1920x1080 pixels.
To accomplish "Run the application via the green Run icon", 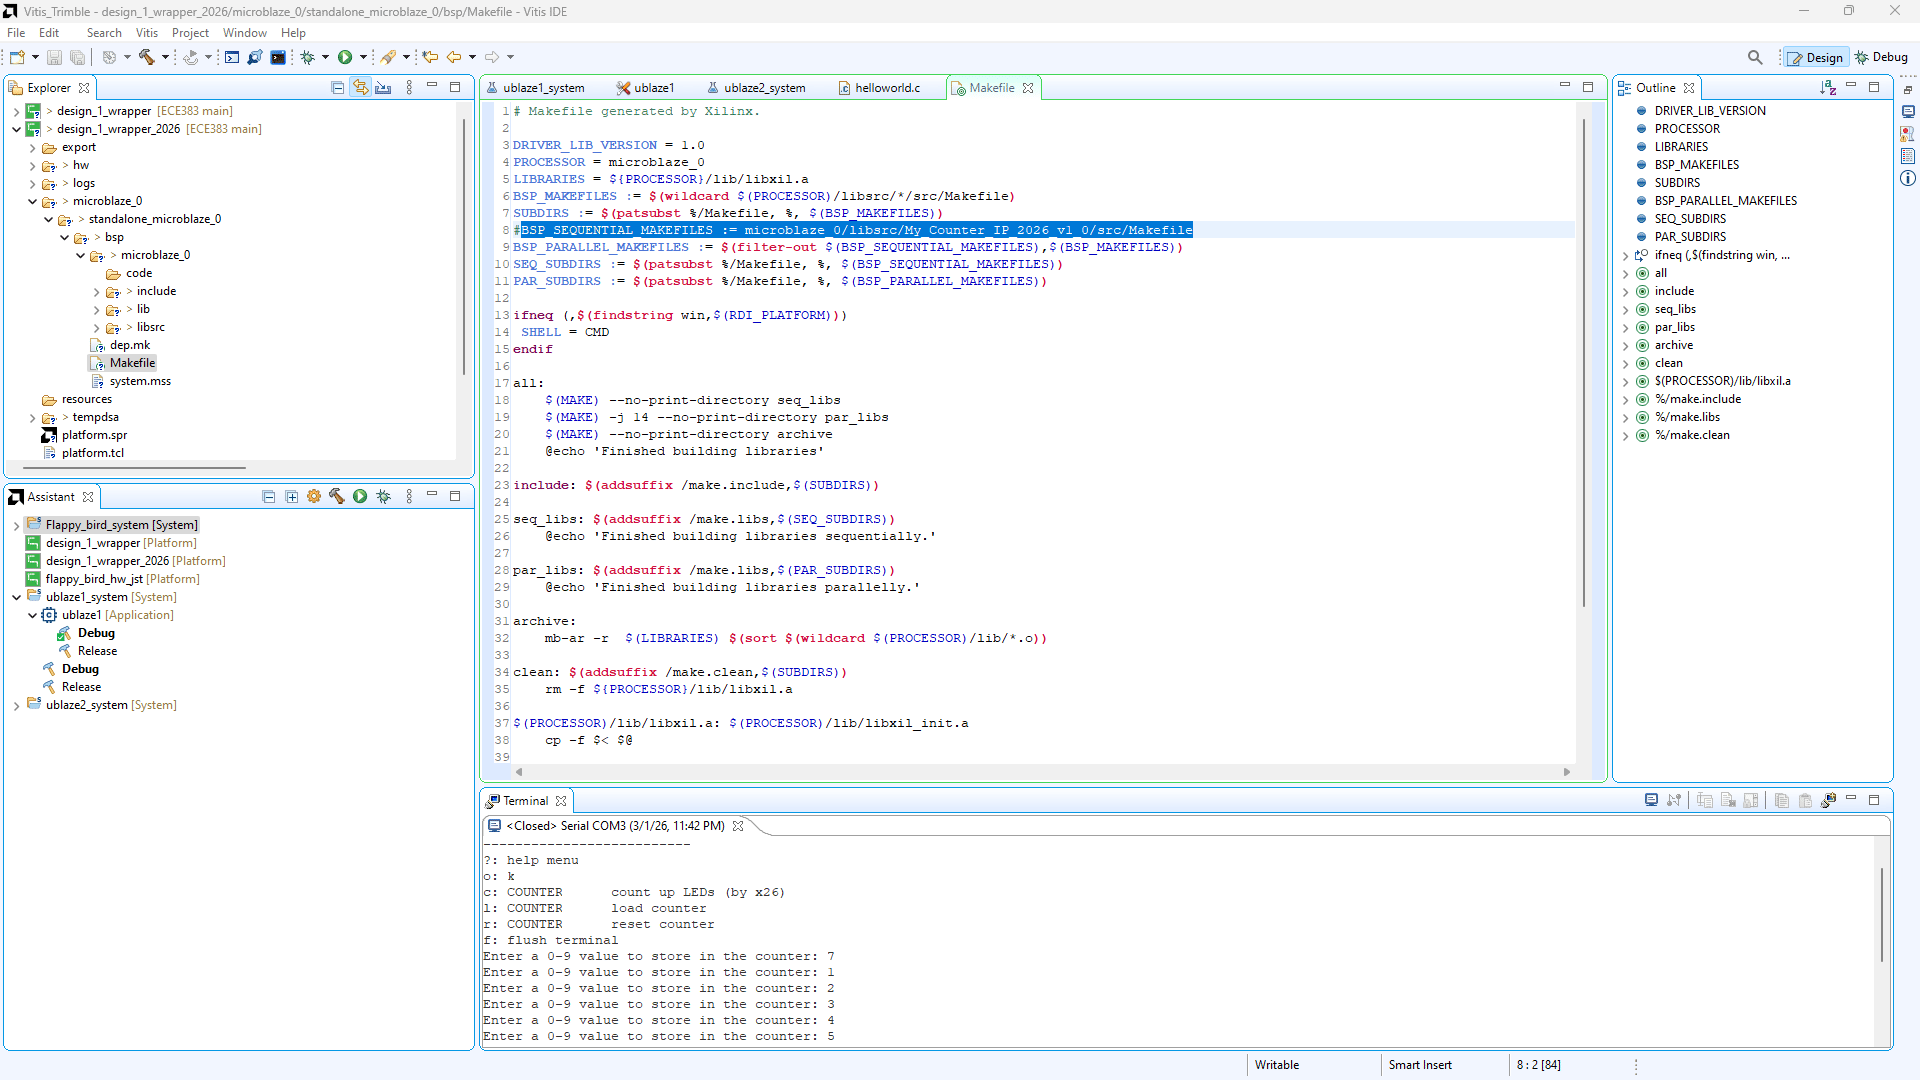I will (345, 57).
